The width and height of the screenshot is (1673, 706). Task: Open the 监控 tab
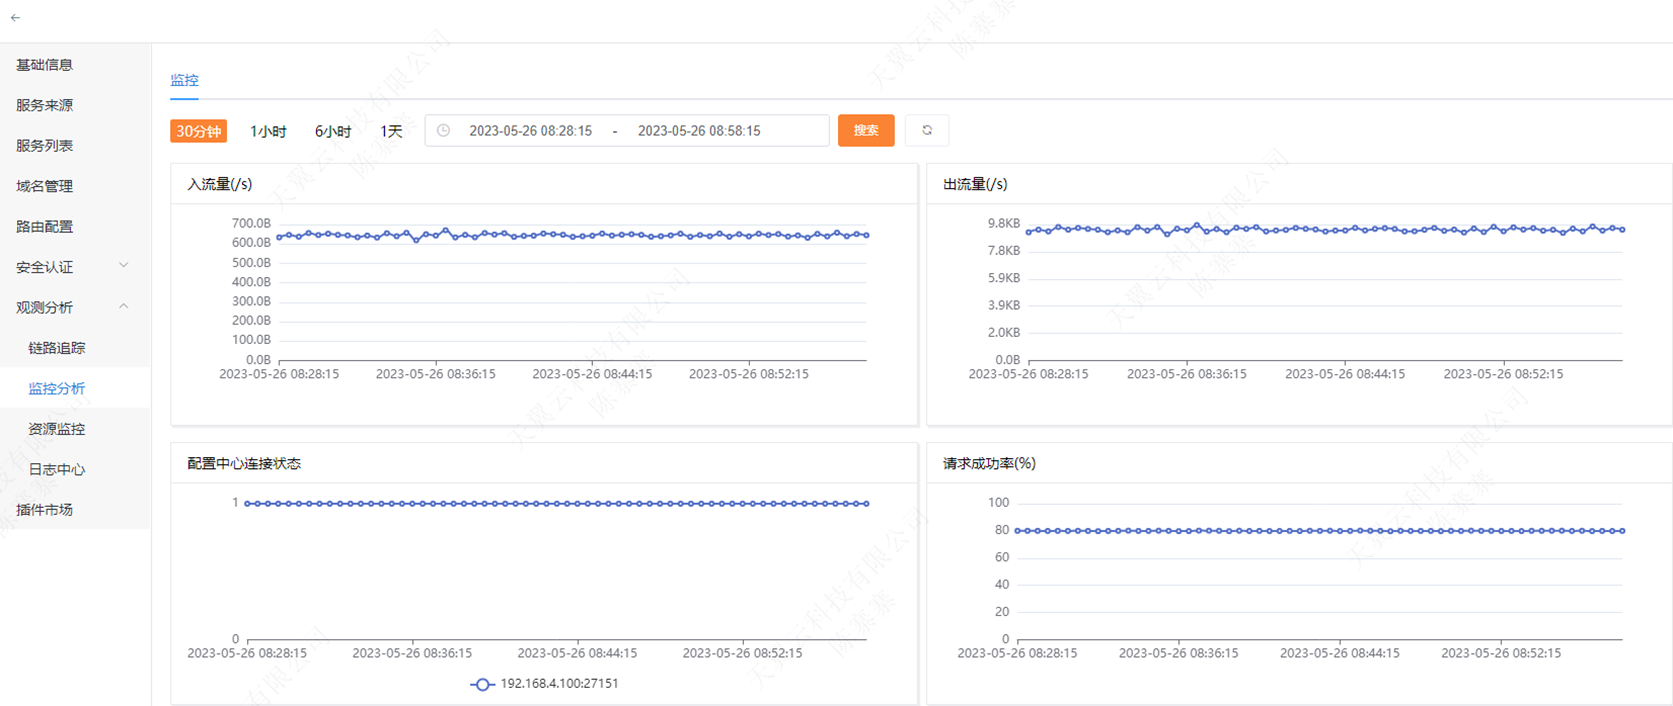[184, 80]
